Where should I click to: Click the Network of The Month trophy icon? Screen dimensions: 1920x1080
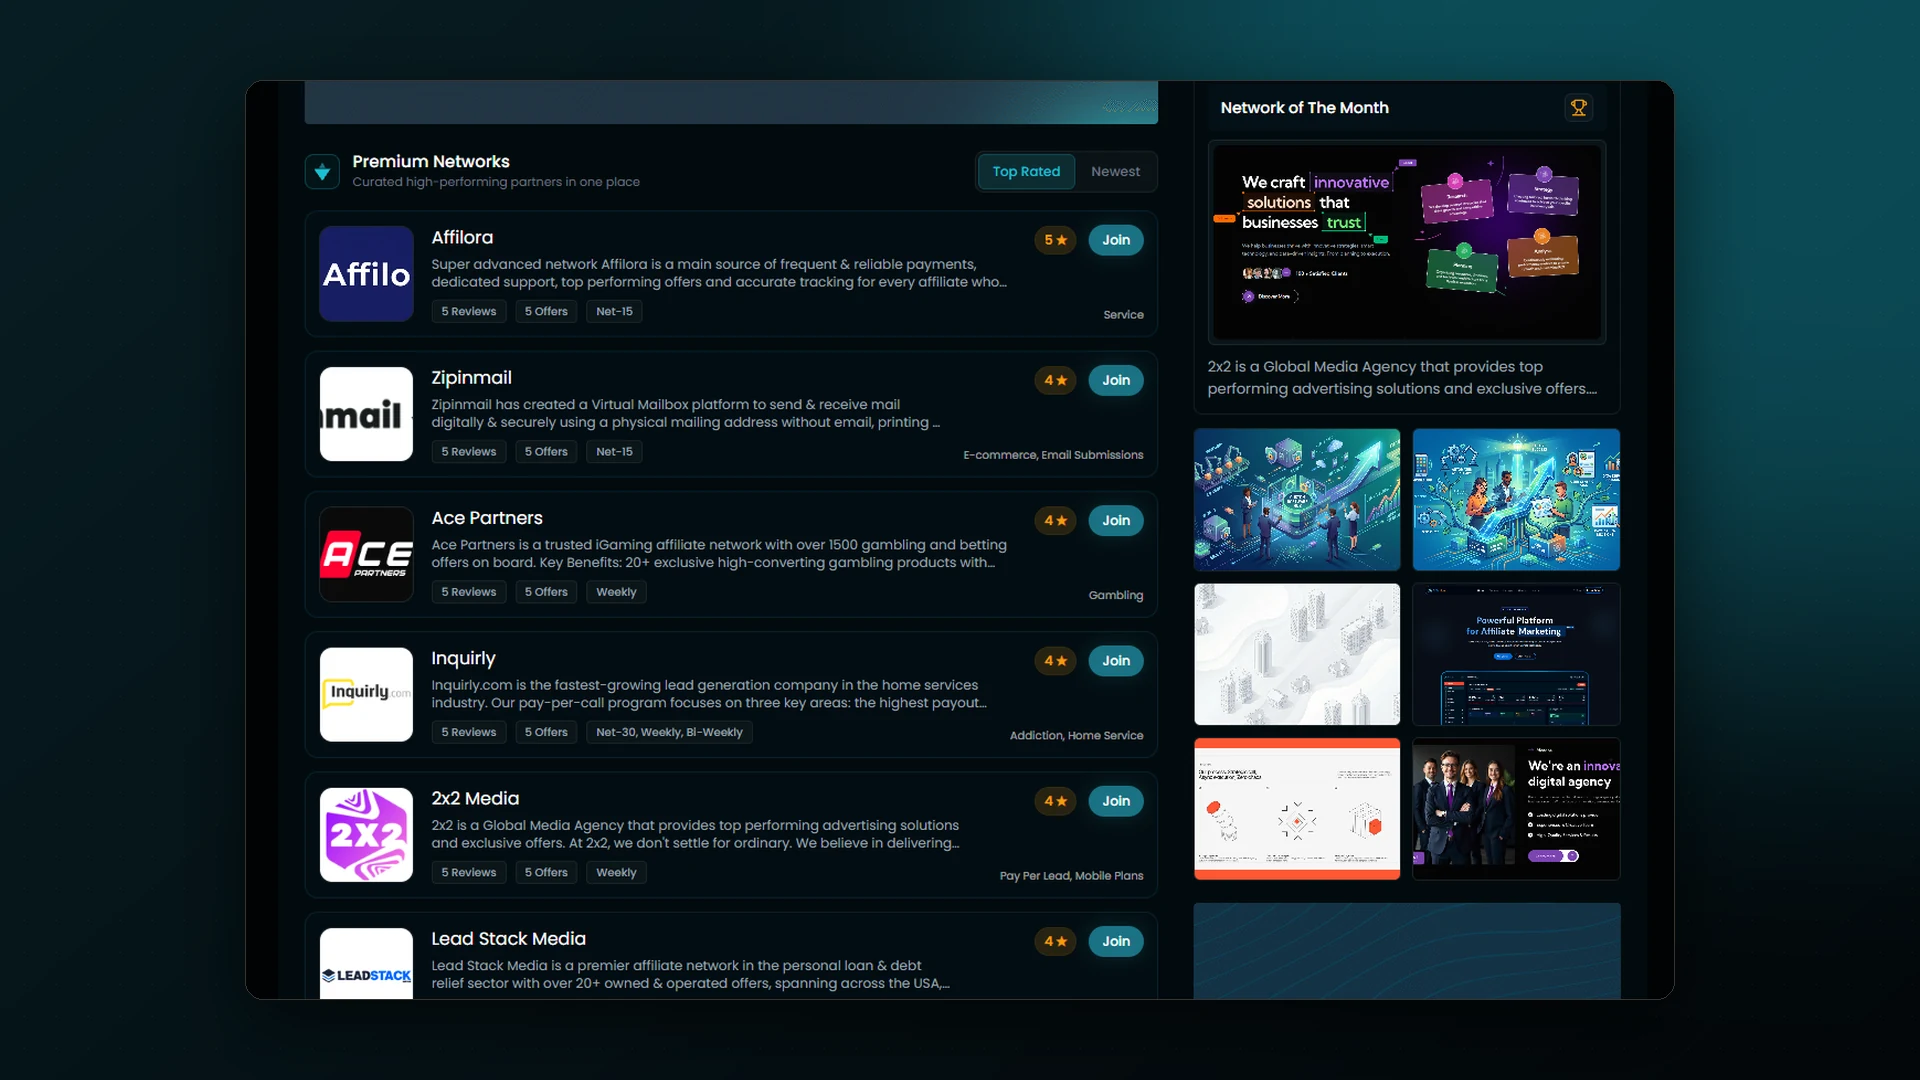1578,108
